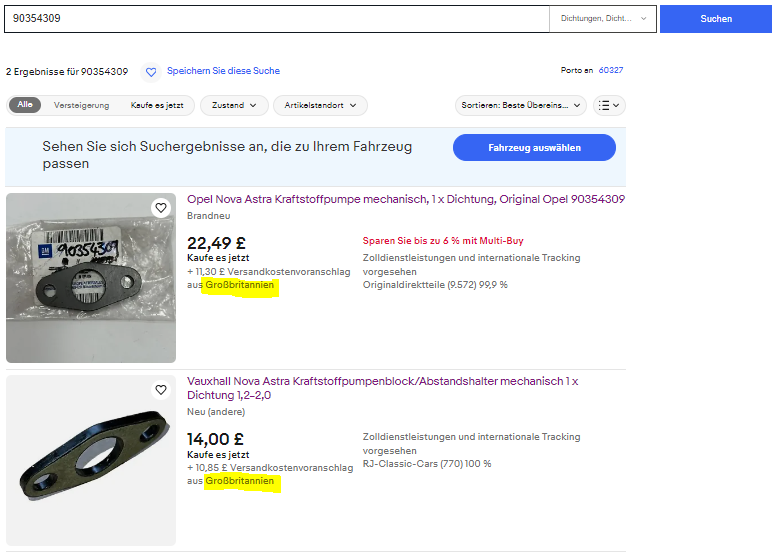Screen dimensions: 778x552
Task: Open the category dropdown 'Dichtungen, Dicht...'
Action: point(603,19)
